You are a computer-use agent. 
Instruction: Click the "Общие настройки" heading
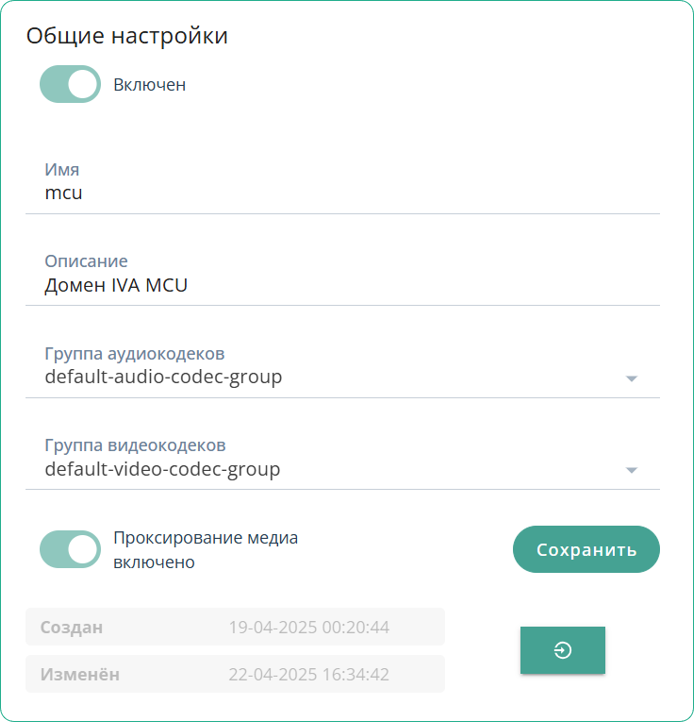(127, 36)
